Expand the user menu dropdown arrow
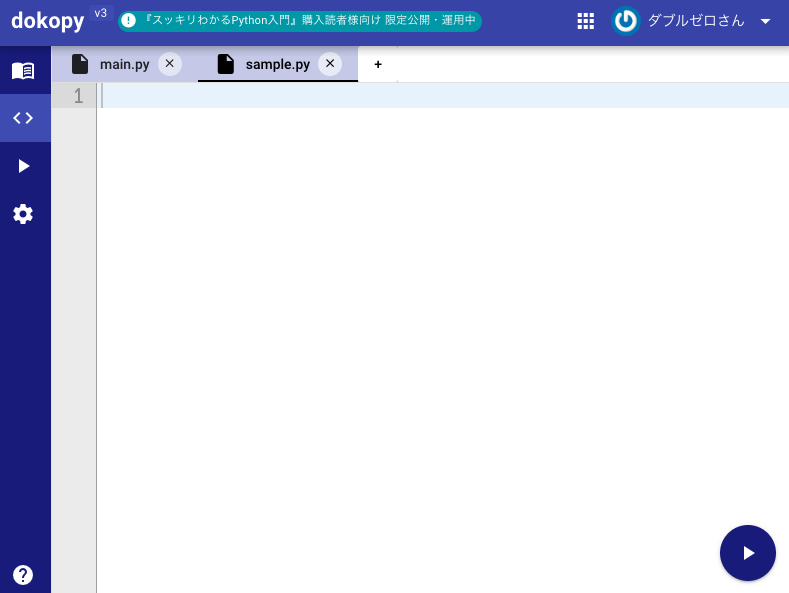 click(766, 21)
